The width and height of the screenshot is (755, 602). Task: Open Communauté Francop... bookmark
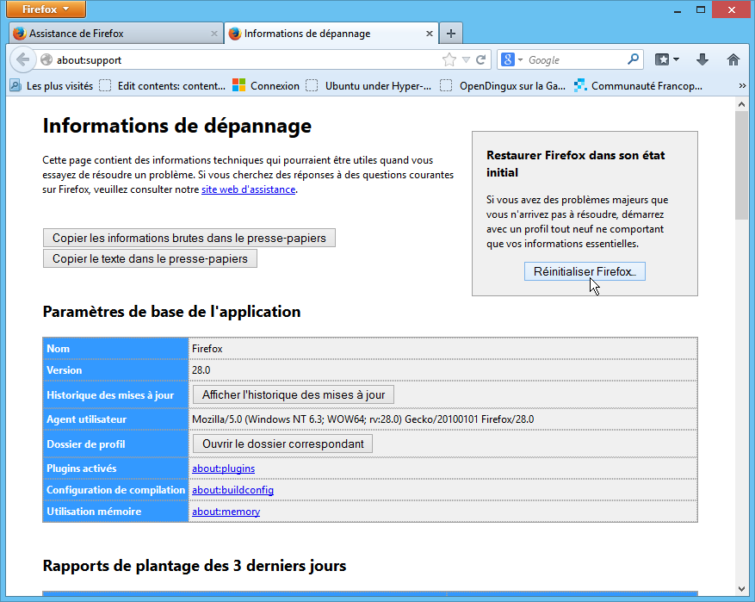[x=638, y=86]
